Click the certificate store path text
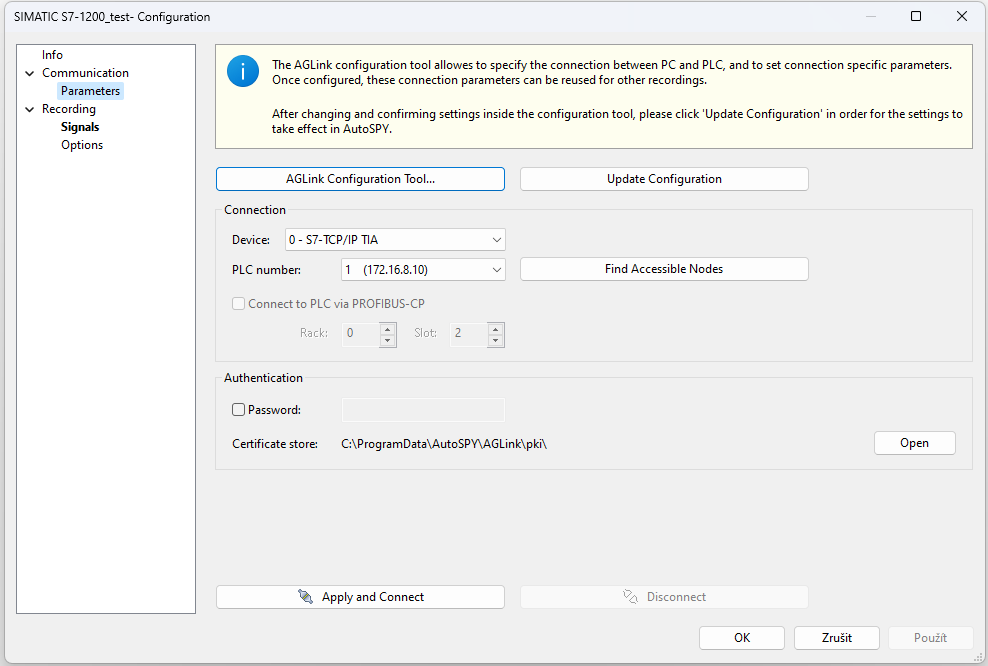988x666 pixels. [444, 444]
